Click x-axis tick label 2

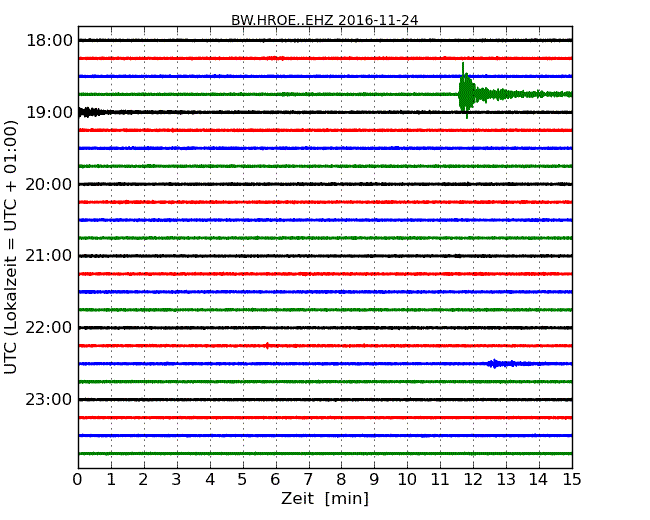(x=144, y=480)
